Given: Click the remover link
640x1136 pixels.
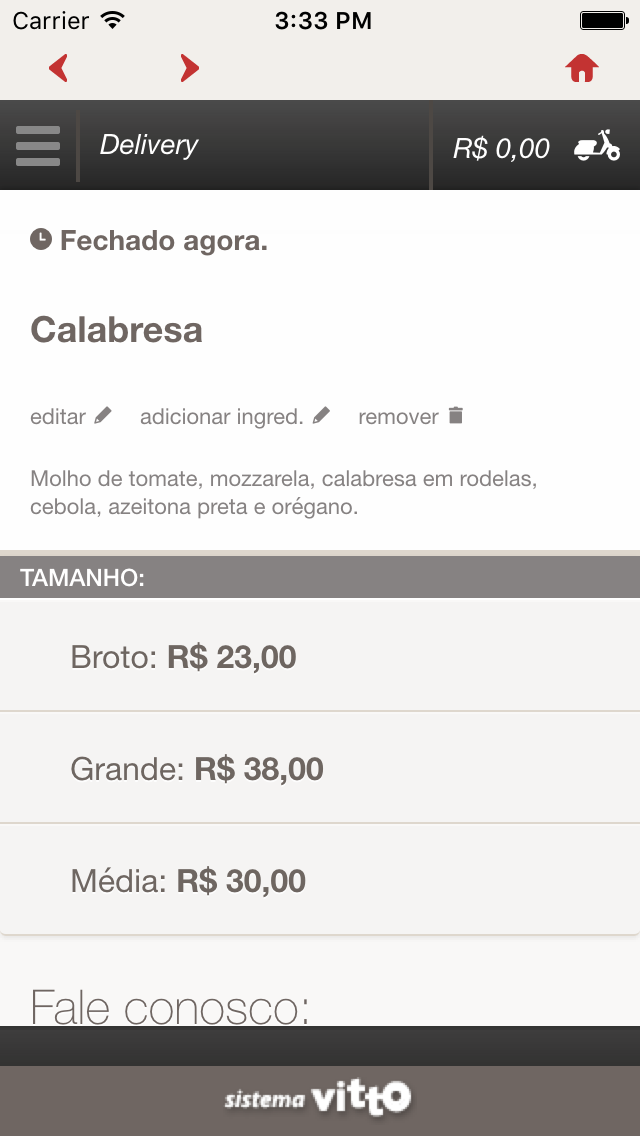Looking at the screenshot, I should pos(400,414).
